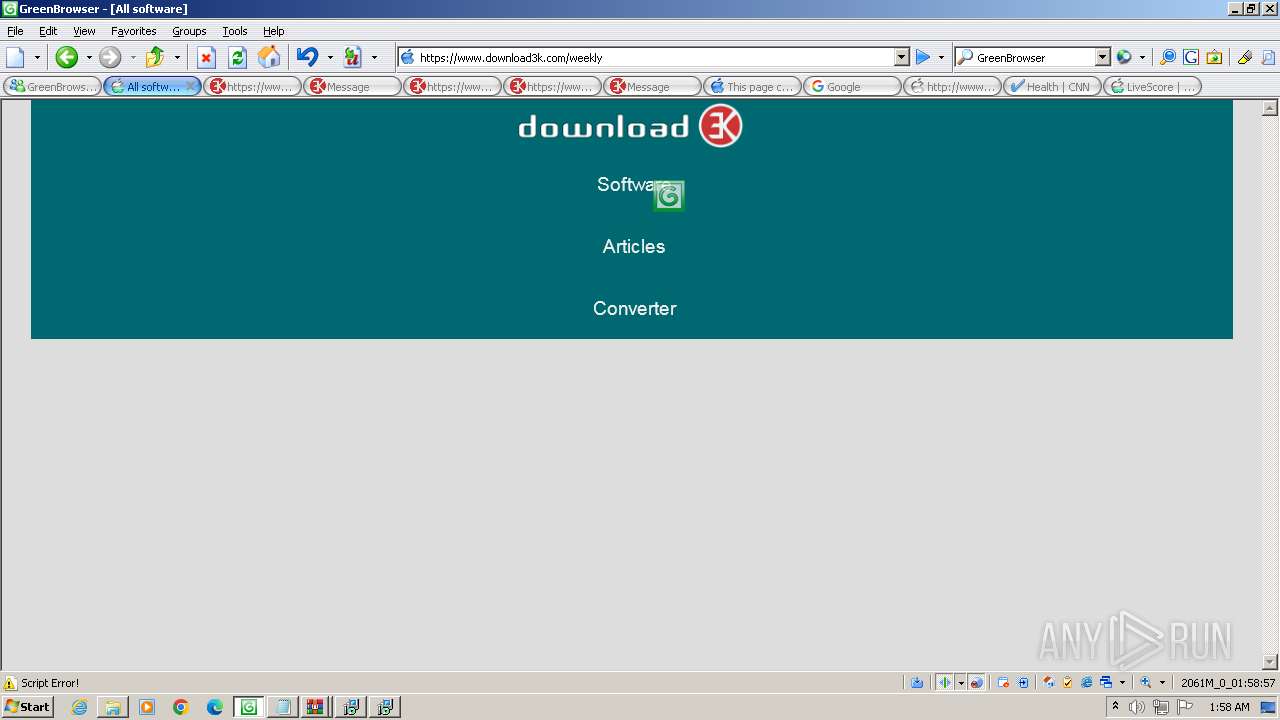Click the magnifier search icon in search toolbar
Screen dimensions: 1280x720
pos(1167,57)
